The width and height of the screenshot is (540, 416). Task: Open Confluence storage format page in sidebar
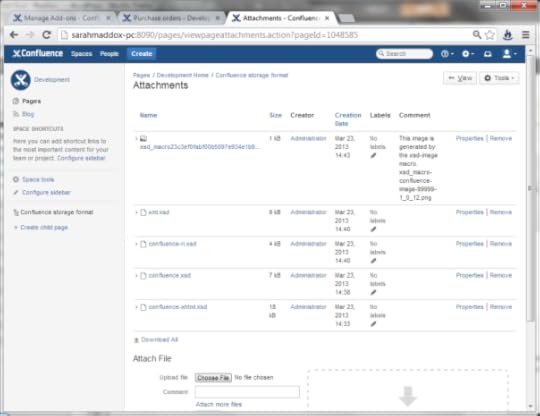click(57, 212)
